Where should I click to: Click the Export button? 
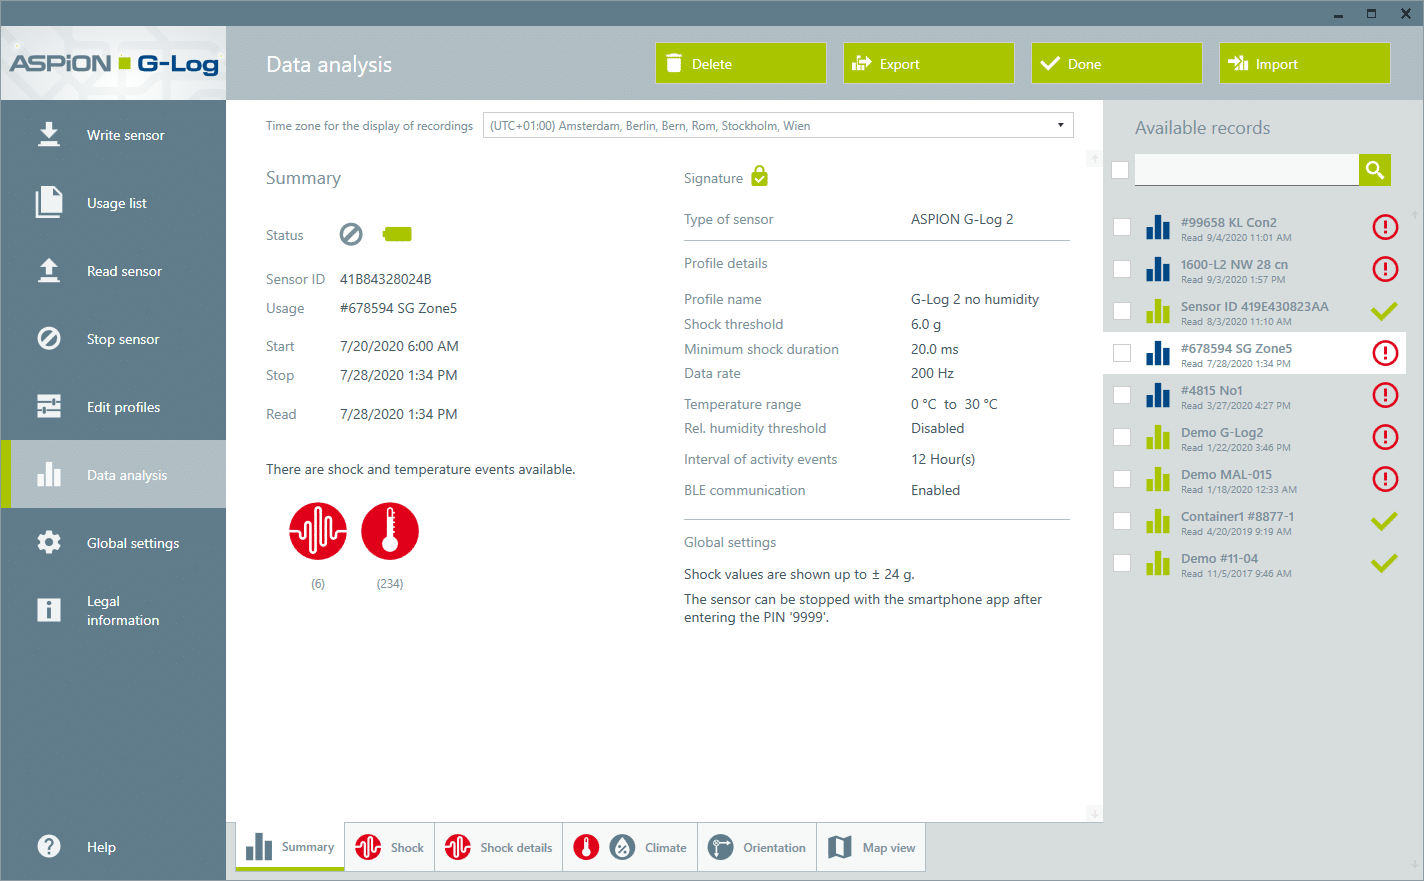point(929,63)
